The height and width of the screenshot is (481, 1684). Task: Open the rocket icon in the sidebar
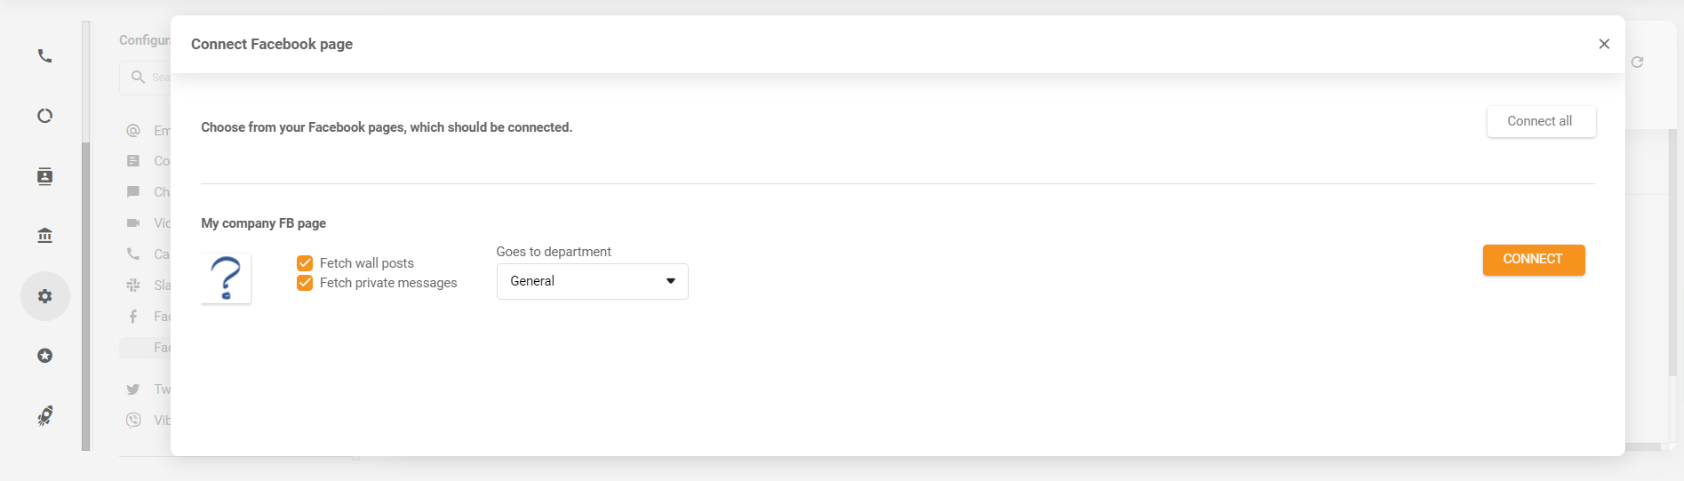[x=45, y=416]
